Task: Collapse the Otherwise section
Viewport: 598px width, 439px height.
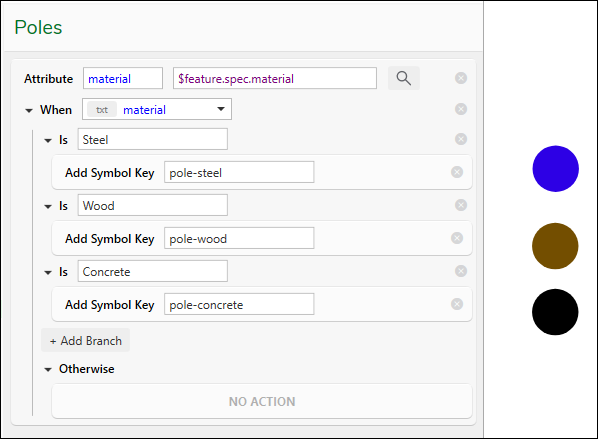Action: [x=48, y=370]
